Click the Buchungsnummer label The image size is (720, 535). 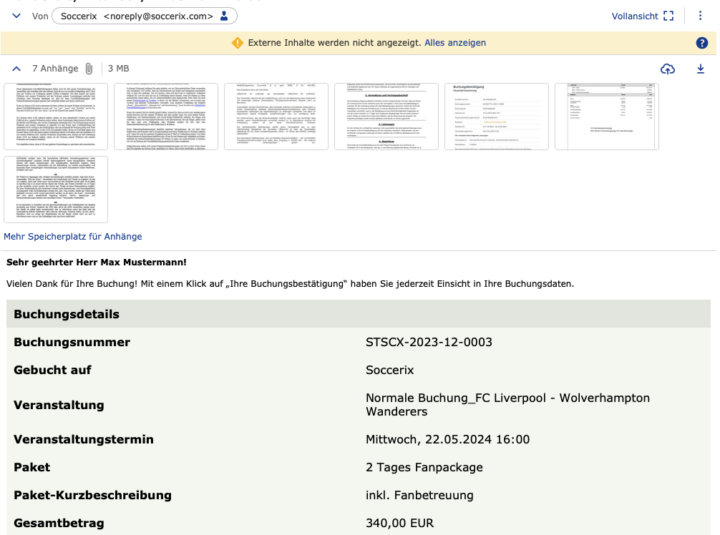pyautogui.click(x=72, y=342)
